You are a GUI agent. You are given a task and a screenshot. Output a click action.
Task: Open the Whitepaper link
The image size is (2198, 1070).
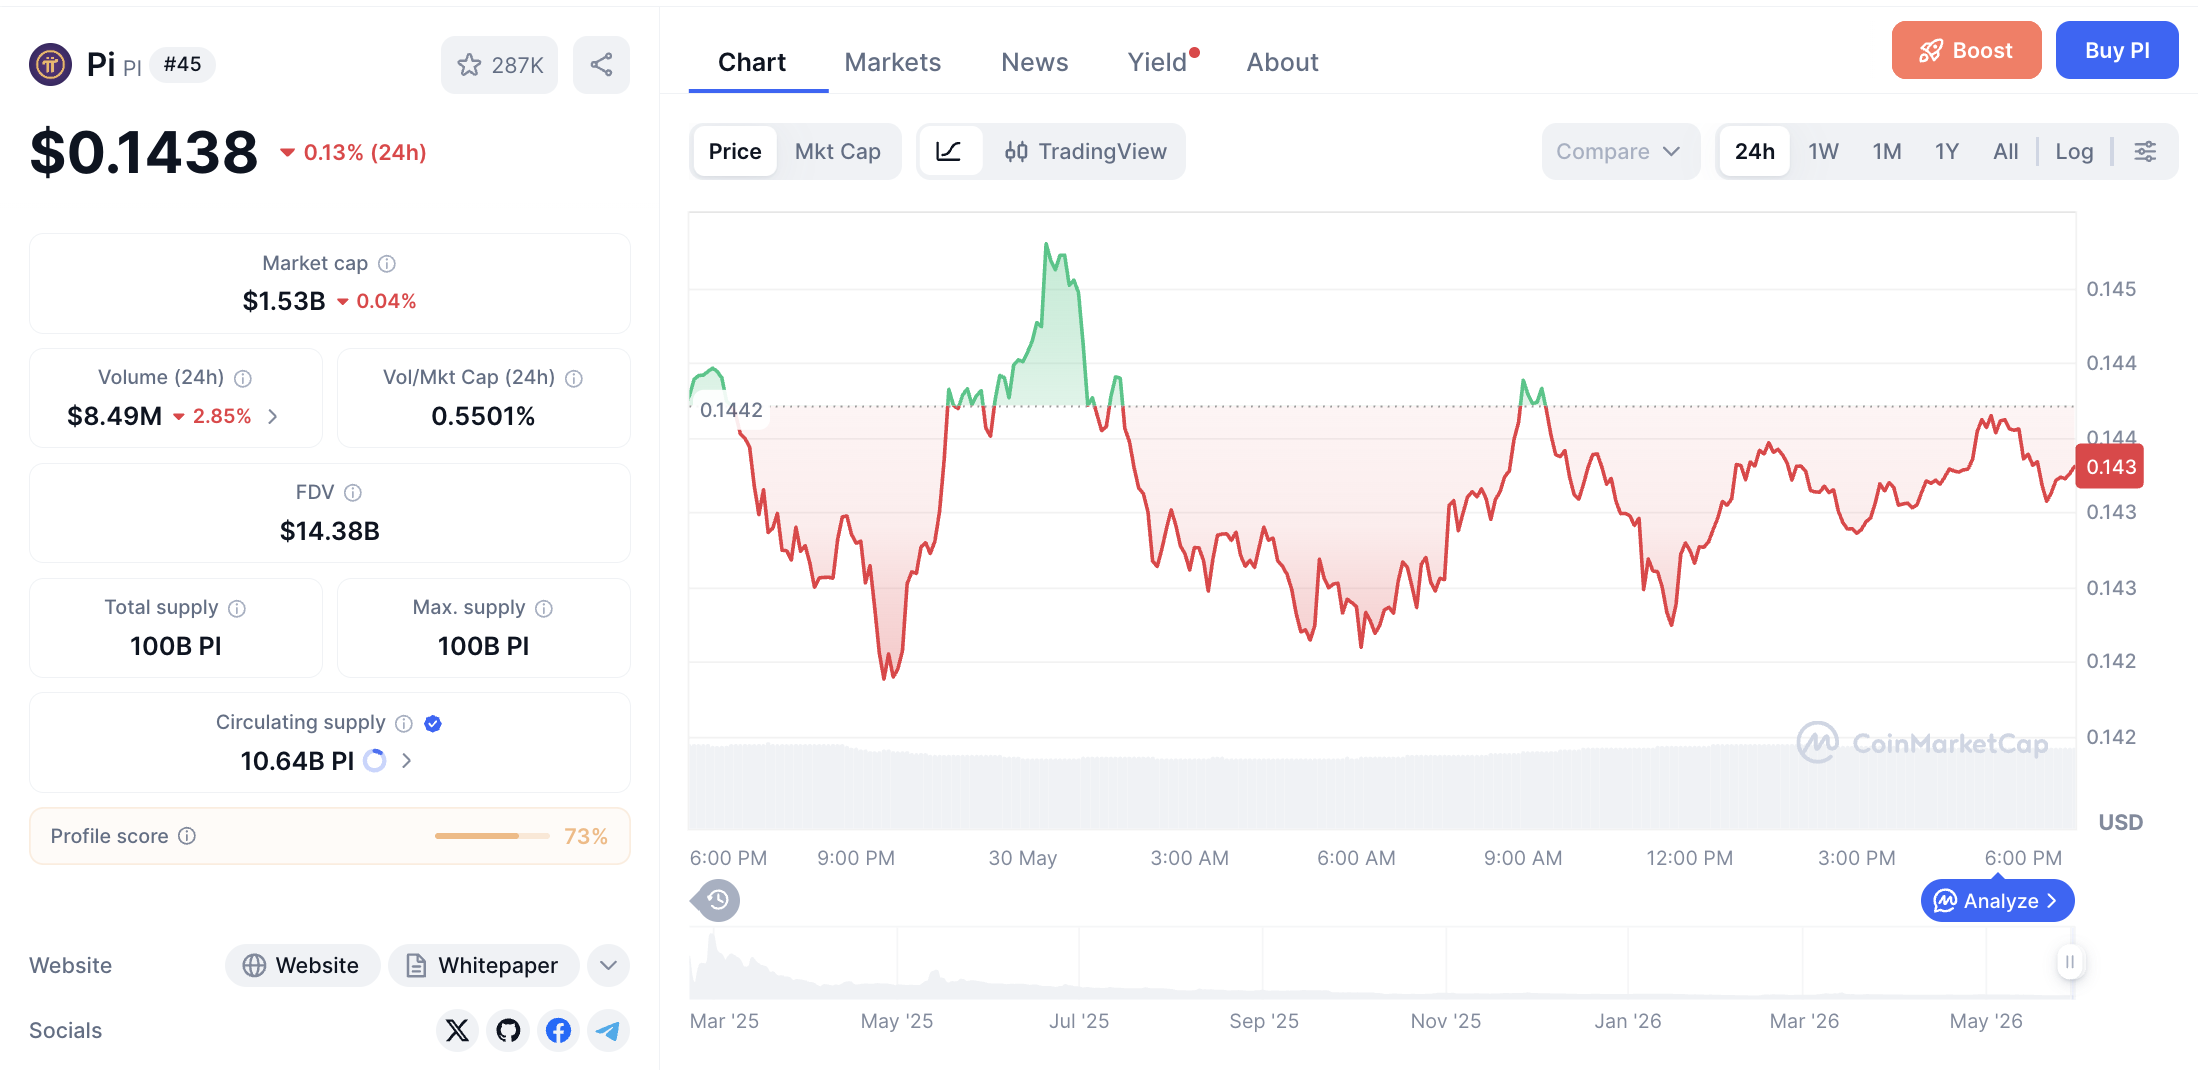click(483, 965)
